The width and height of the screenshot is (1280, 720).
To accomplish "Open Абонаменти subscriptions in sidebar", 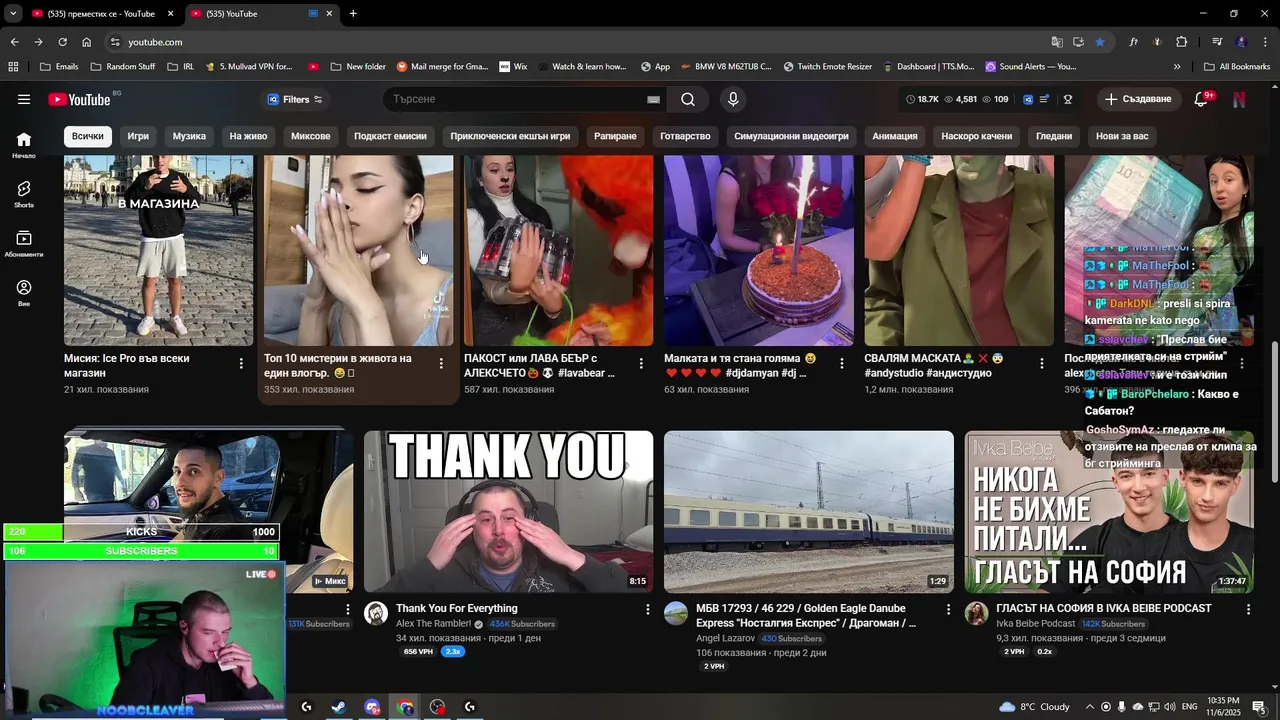I will coord(24,243).
